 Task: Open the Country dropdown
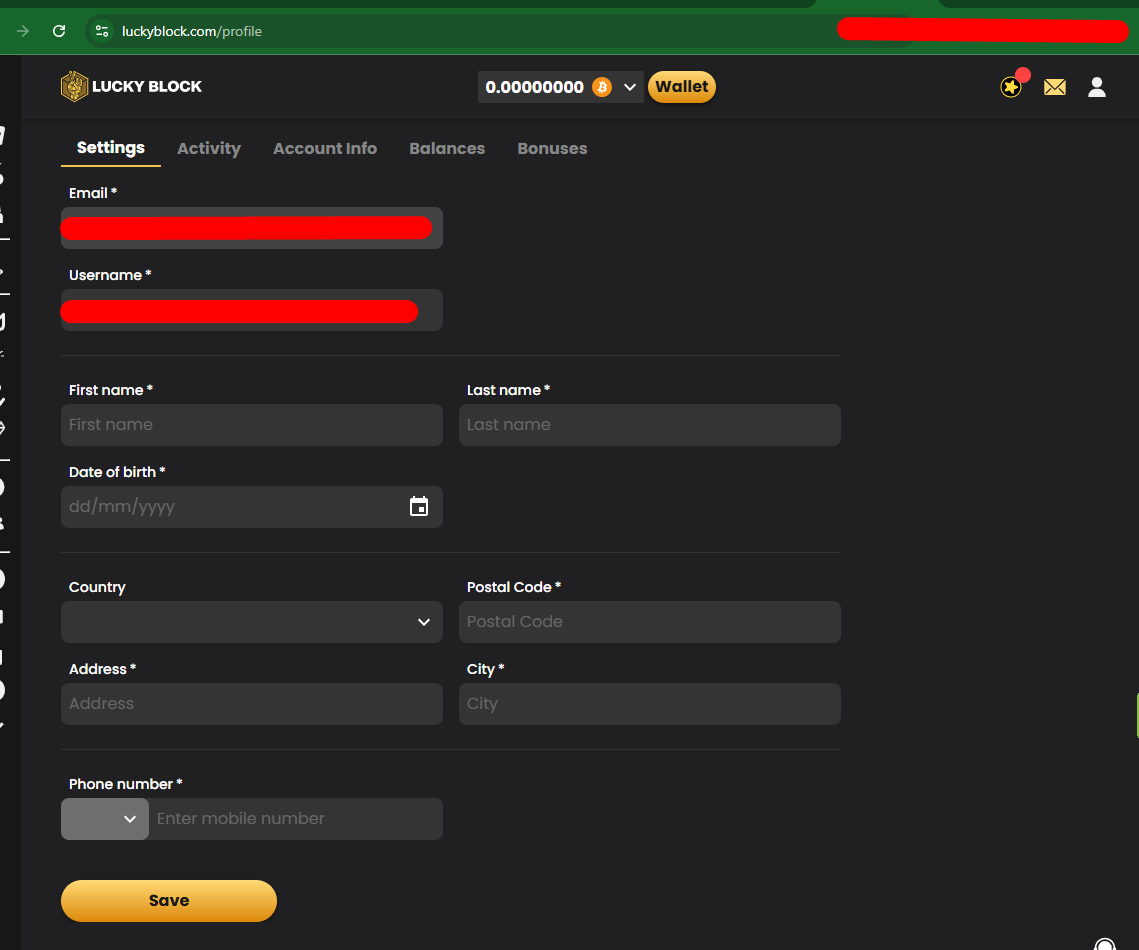(251, 622)
